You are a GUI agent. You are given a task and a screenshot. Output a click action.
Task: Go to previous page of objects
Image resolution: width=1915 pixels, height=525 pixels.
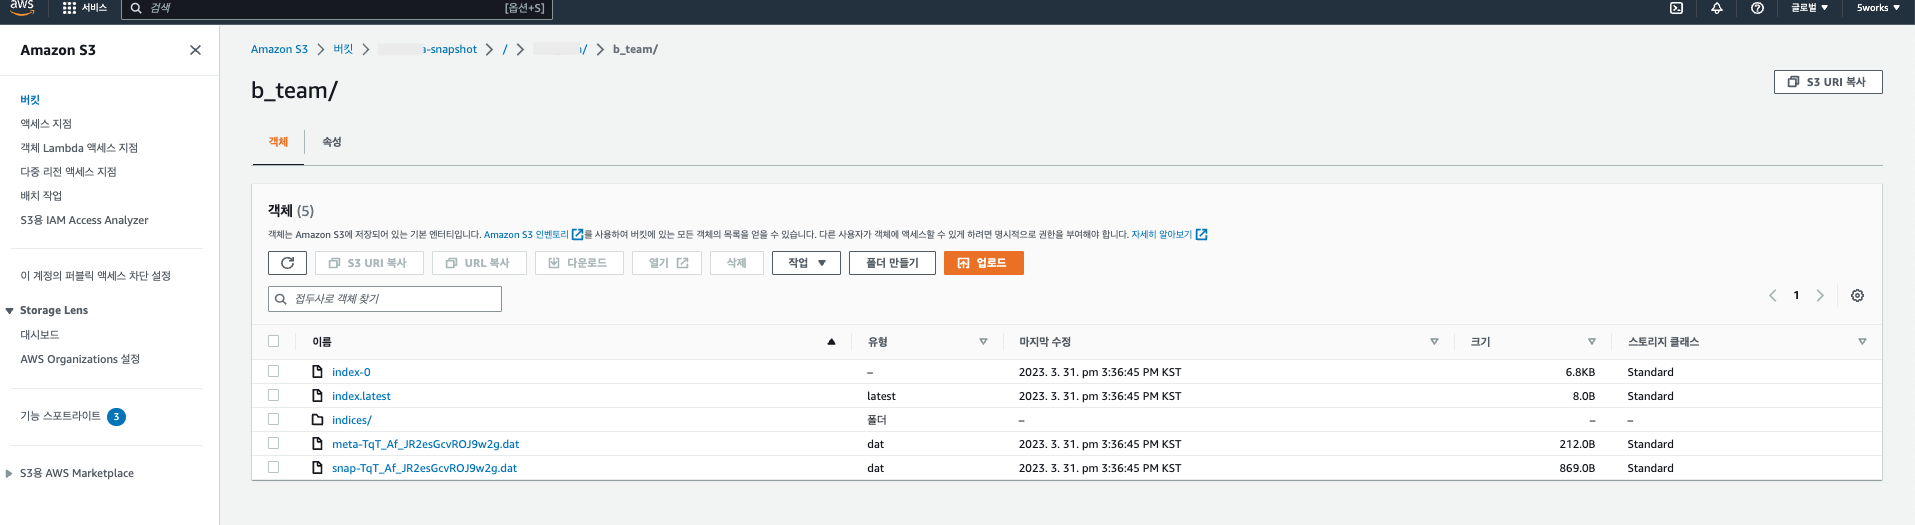(1773, 296)
